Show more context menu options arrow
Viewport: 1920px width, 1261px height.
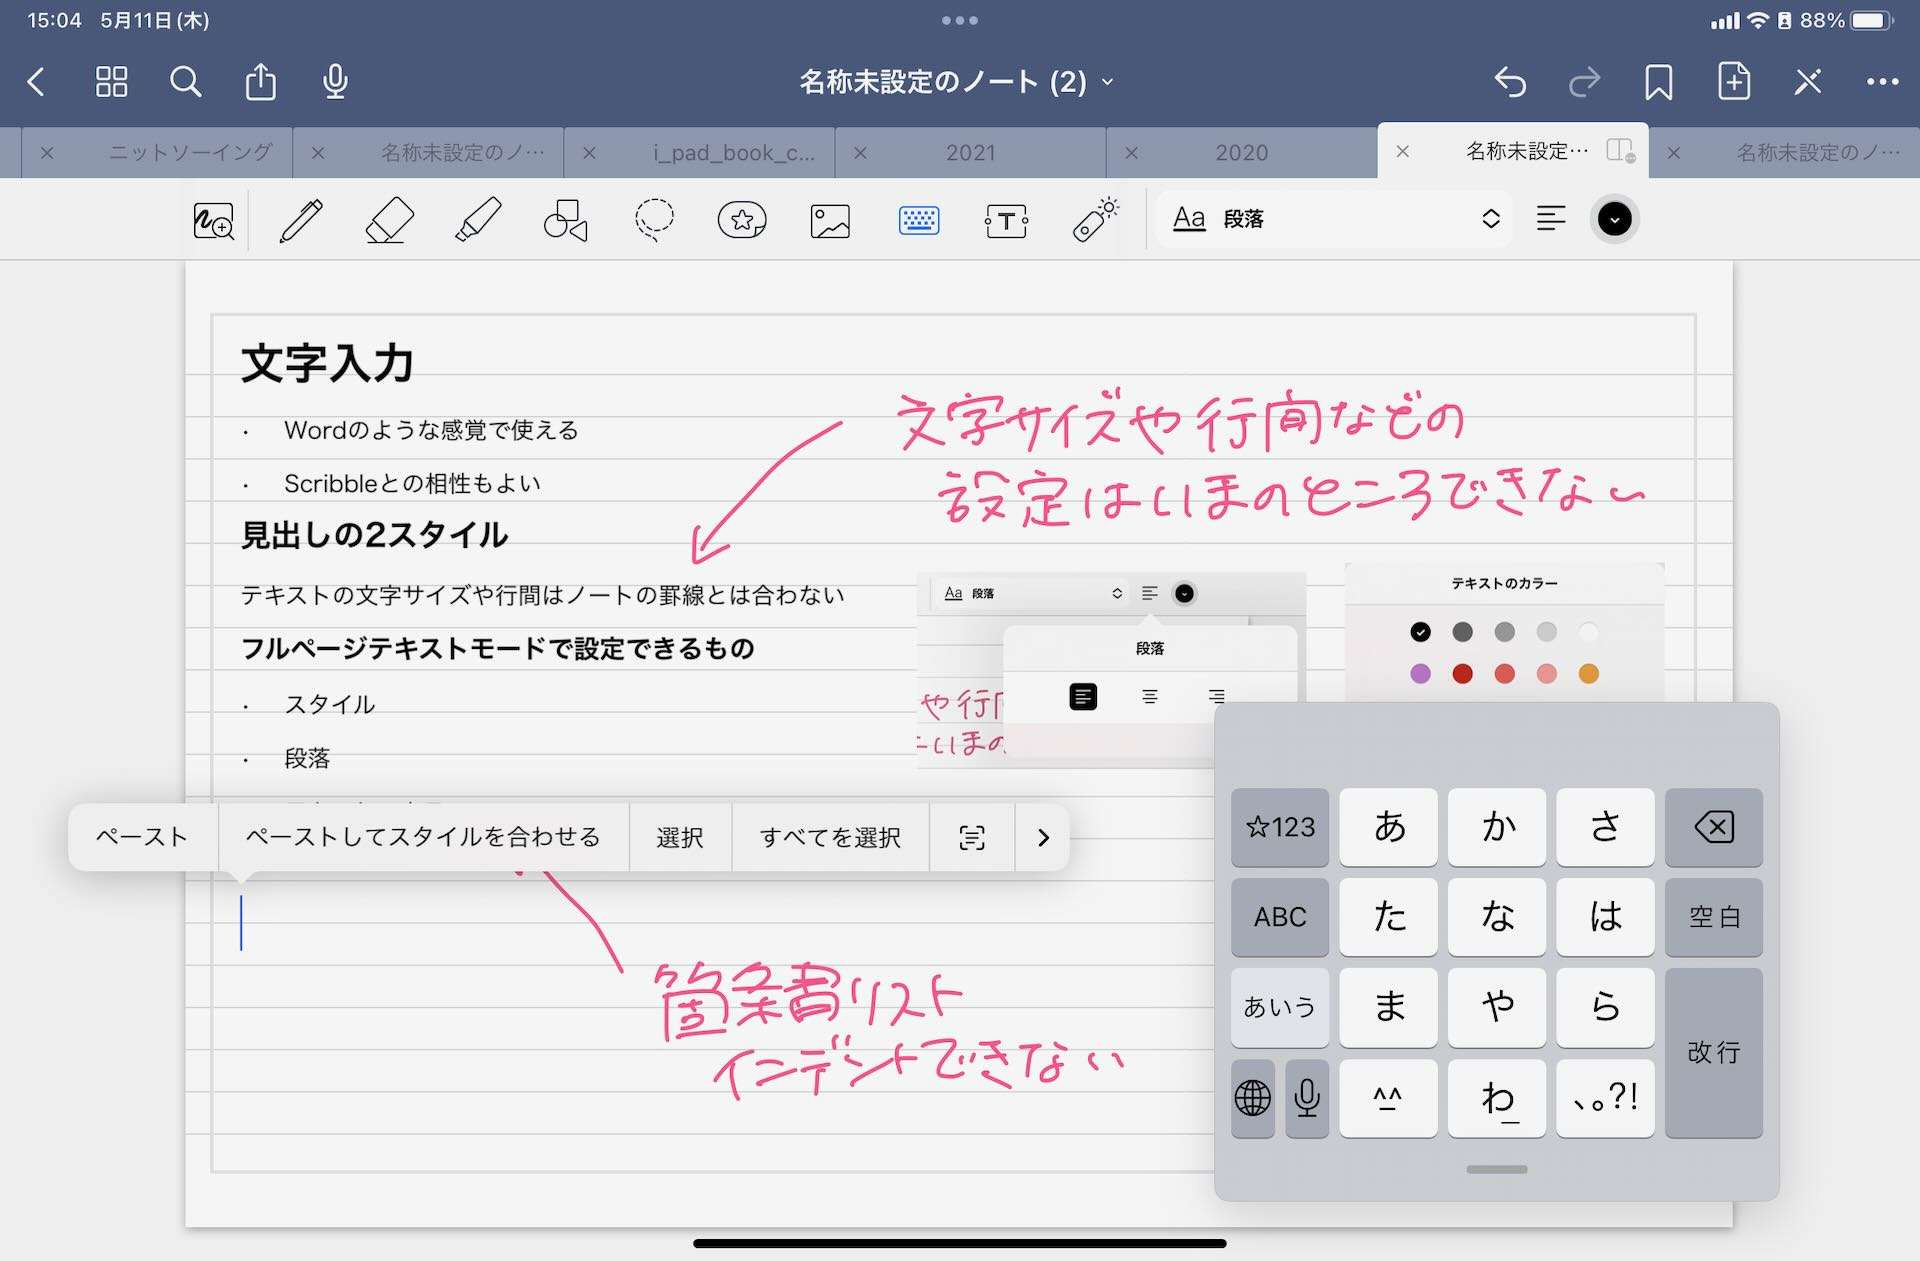pos(1043,837)
